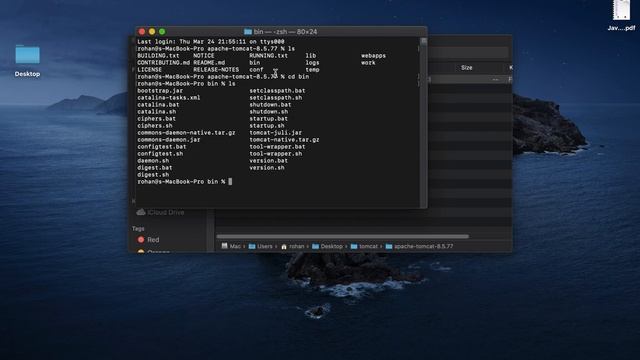Click configtest.bat in the Terminal listing
This screenshot has height=360, width=640.
tap(162, 147)
